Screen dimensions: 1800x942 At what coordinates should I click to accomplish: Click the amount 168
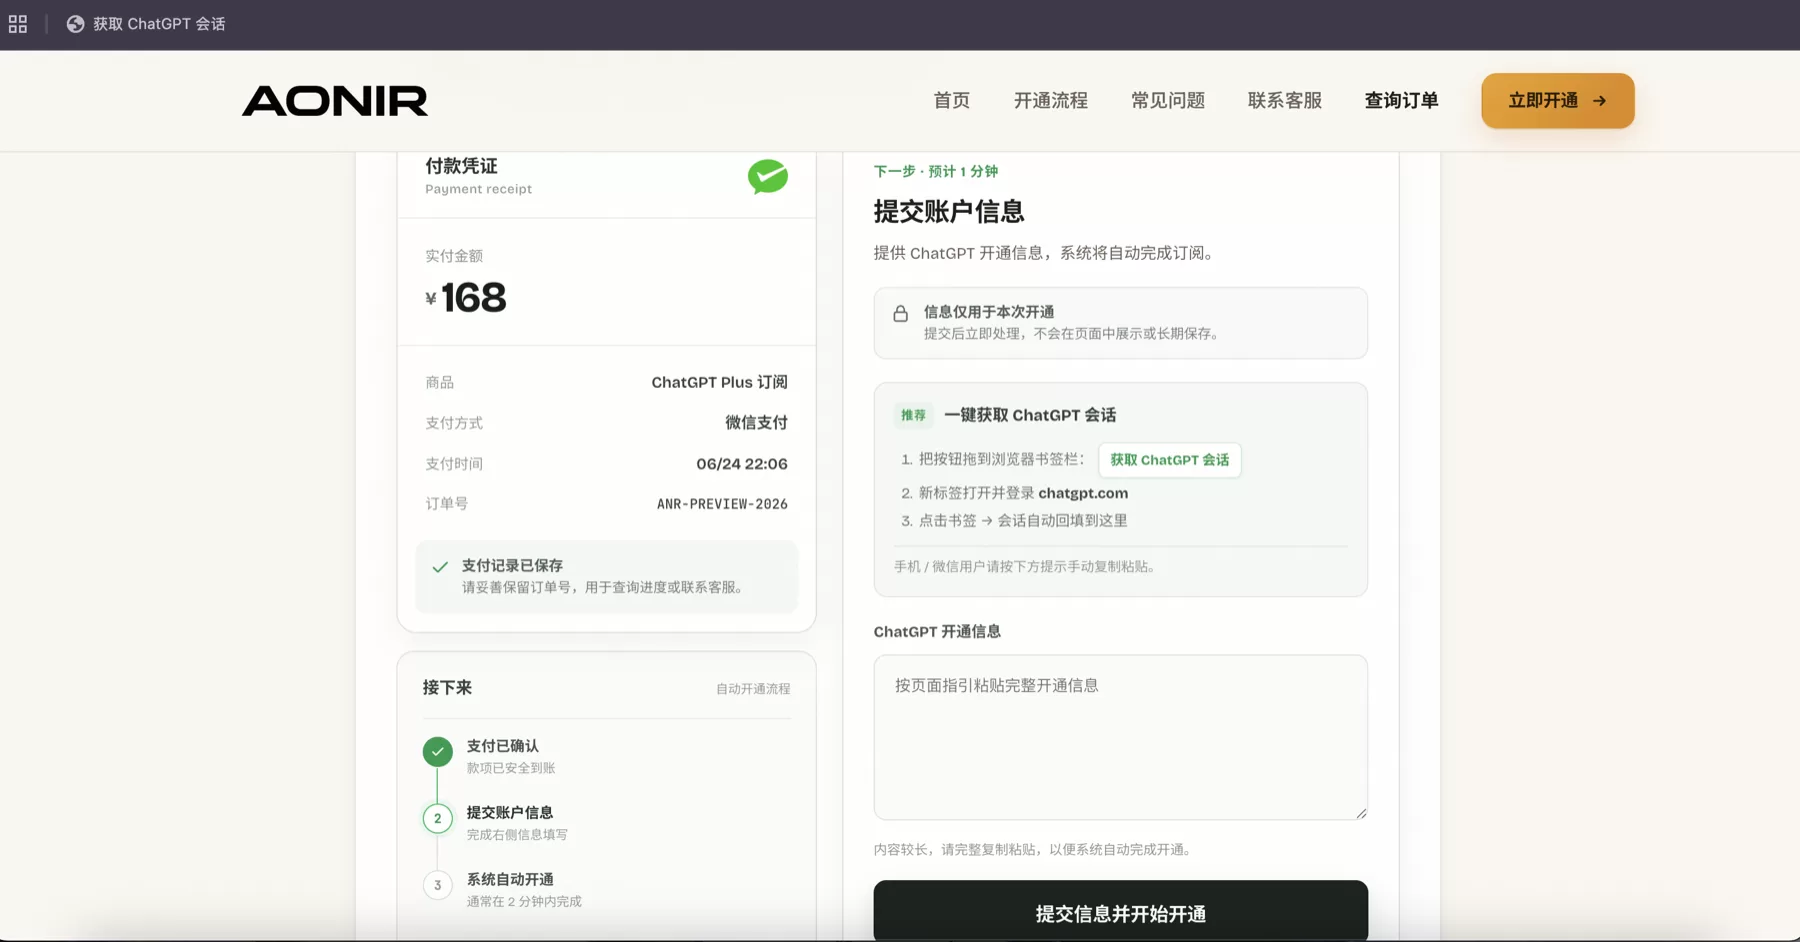[x=473, y=298]
